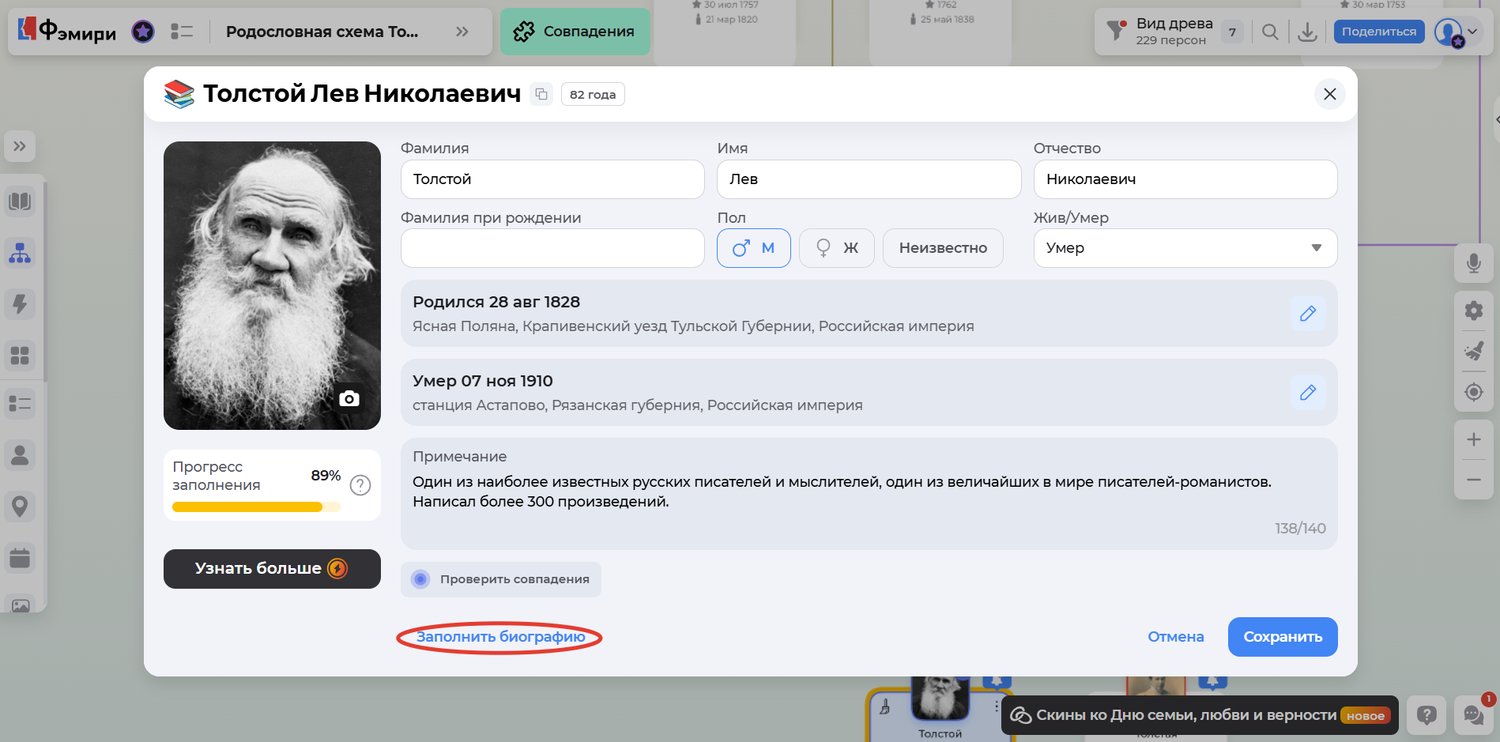
Task: Click the Умер 07 ноя 1910 row
Action: 869,392
